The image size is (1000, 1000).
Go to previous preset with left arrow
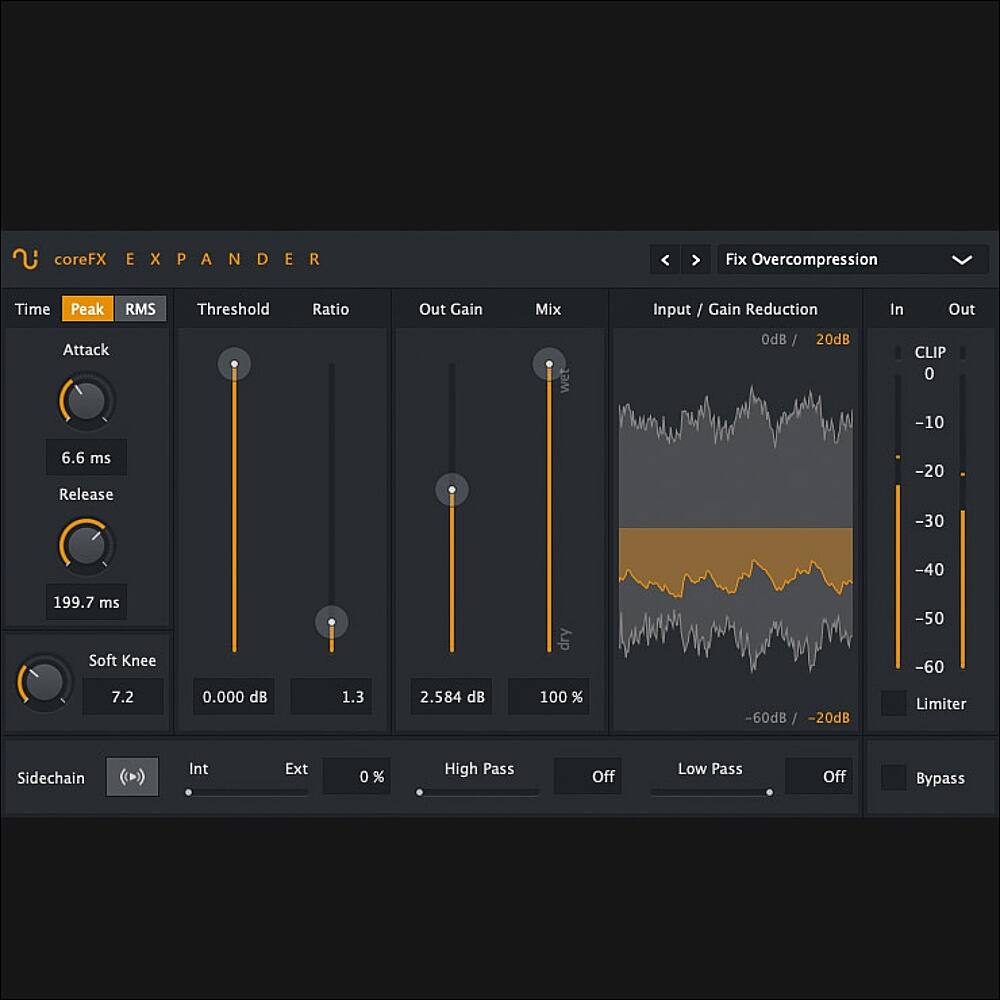(x=665, y=260)
